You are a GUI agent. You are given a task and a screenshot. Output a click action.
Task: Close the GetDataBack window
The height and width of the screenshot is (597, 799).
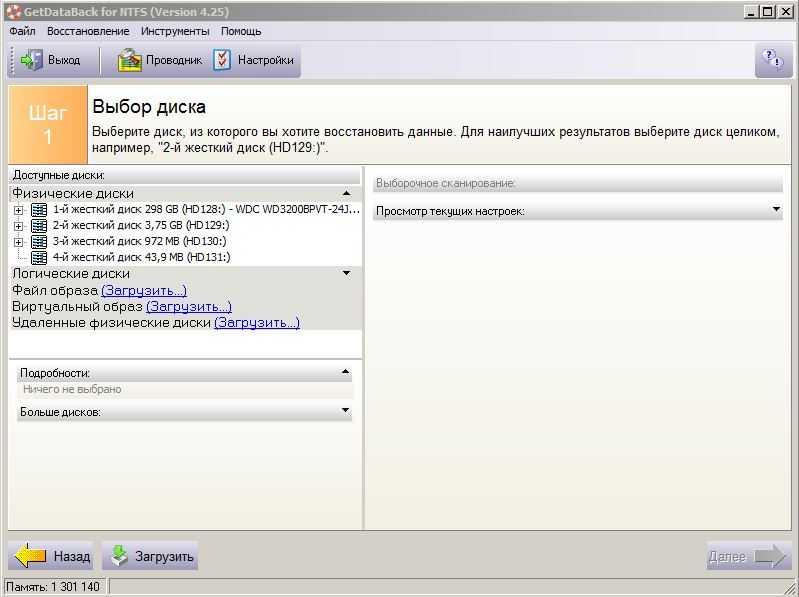tap(785, 12)
